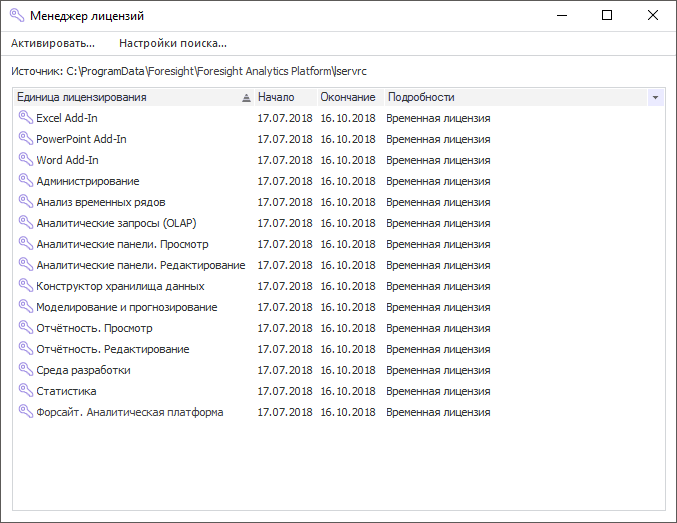The image size is (677, 523).
Task: Click the key icon next to PowerPoint Add-In
Action: pos(25,139)
